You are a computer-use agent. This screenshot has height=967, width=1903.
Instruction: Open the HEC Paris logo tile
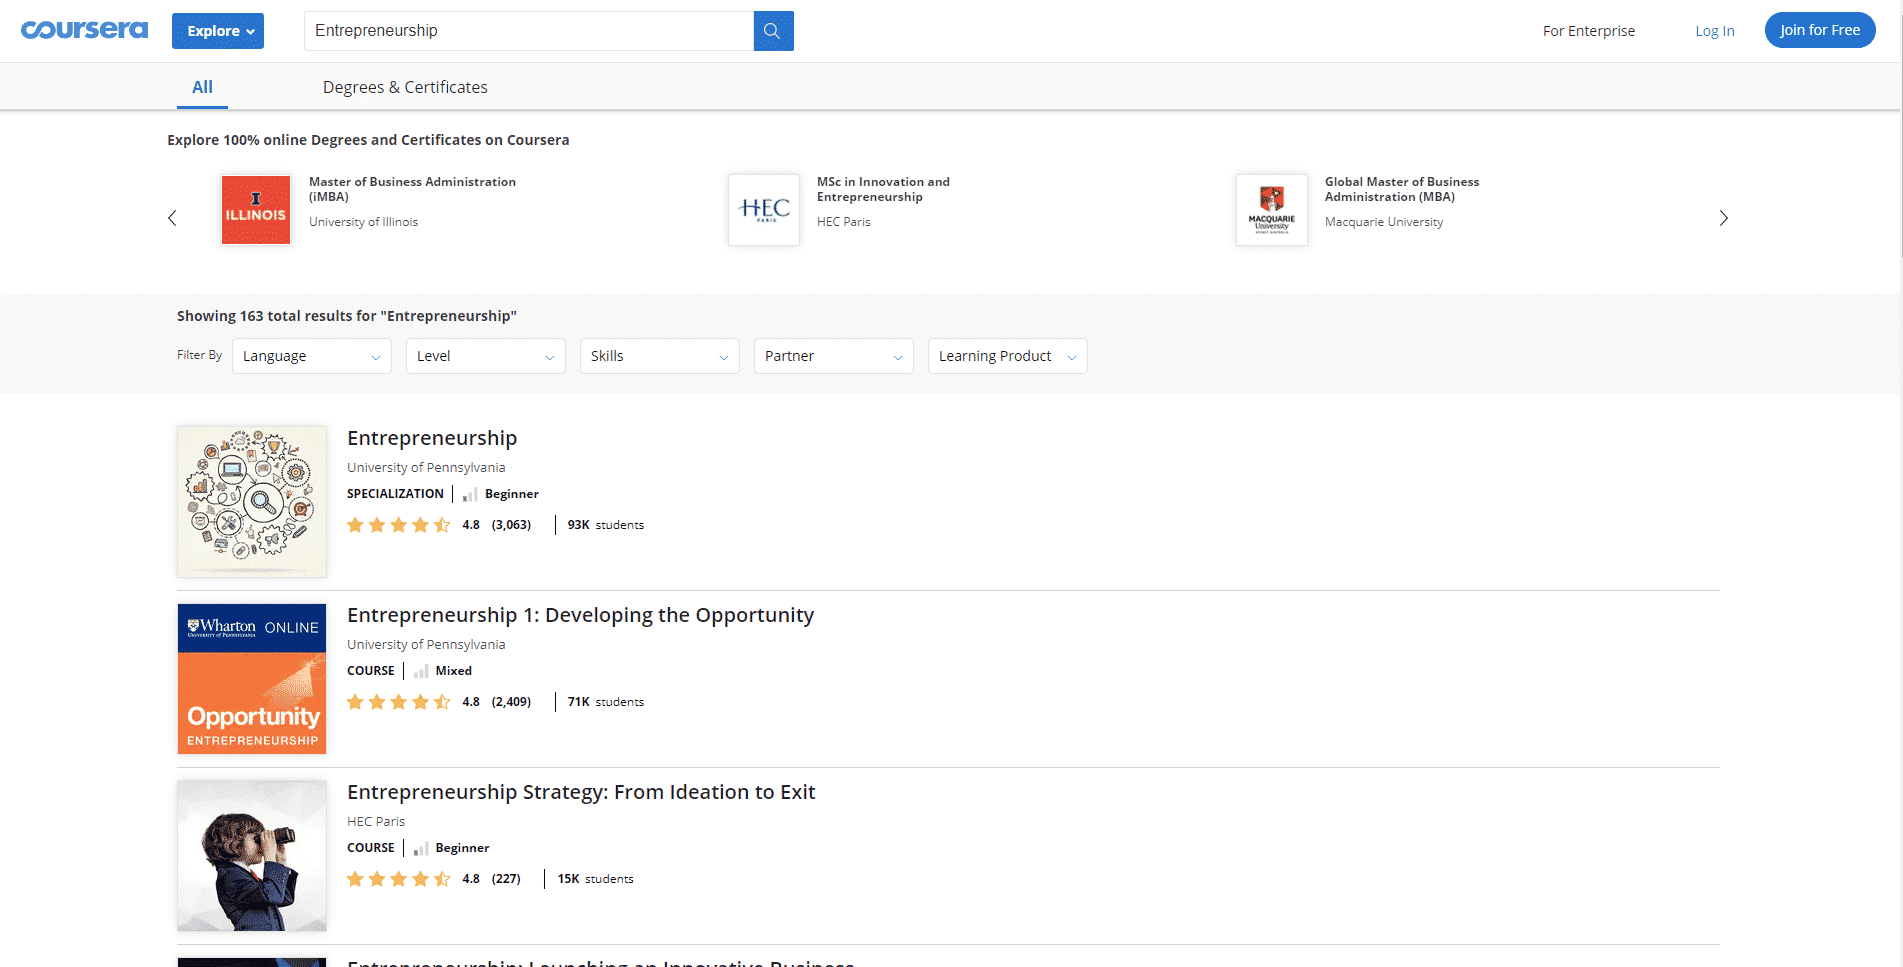coord(764,210)
